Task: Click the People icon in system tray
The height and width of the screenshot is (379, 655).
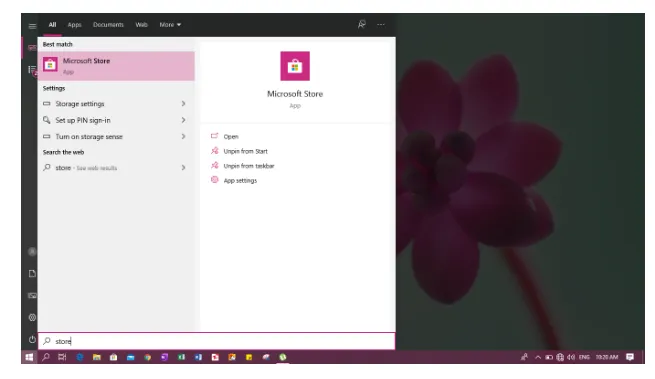Action: [524, 357]
